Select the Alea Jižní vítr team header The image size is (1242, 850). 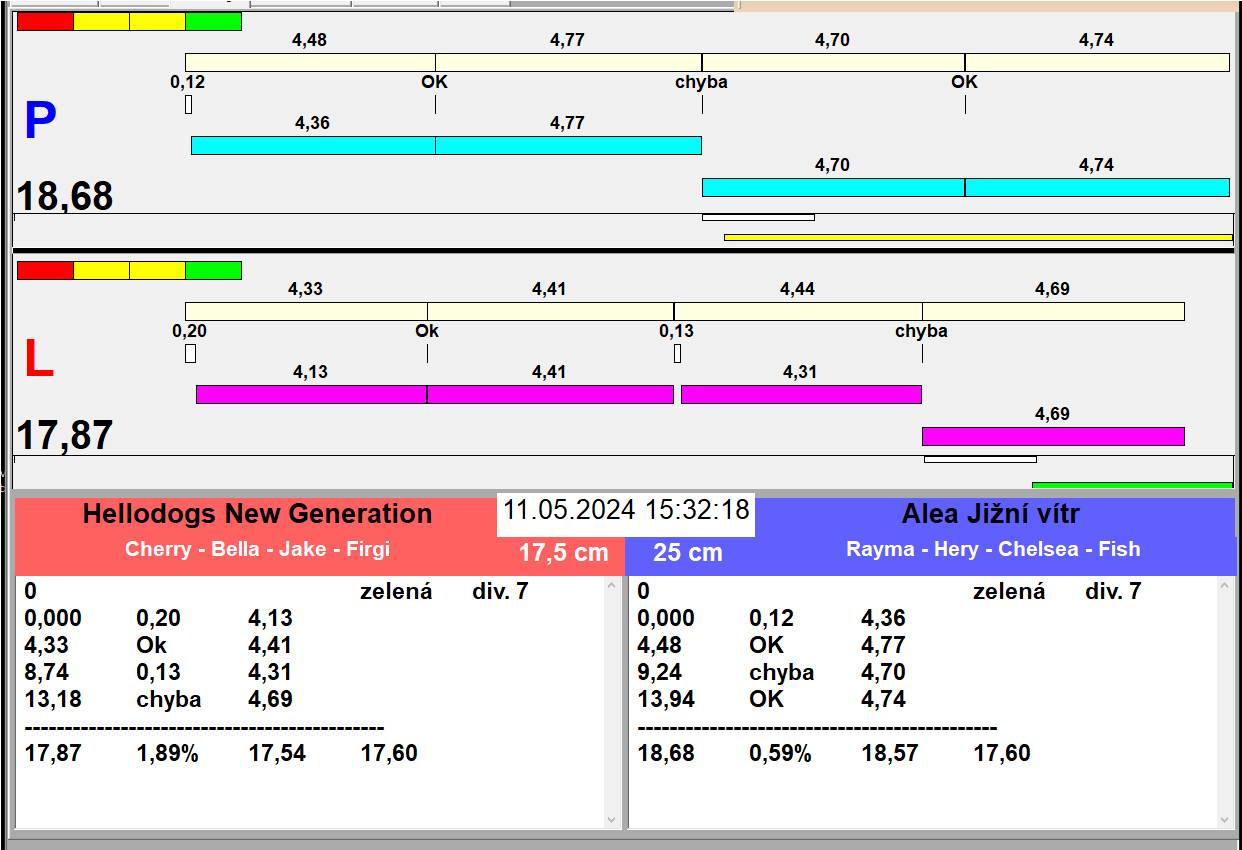(x=990, y=515)
